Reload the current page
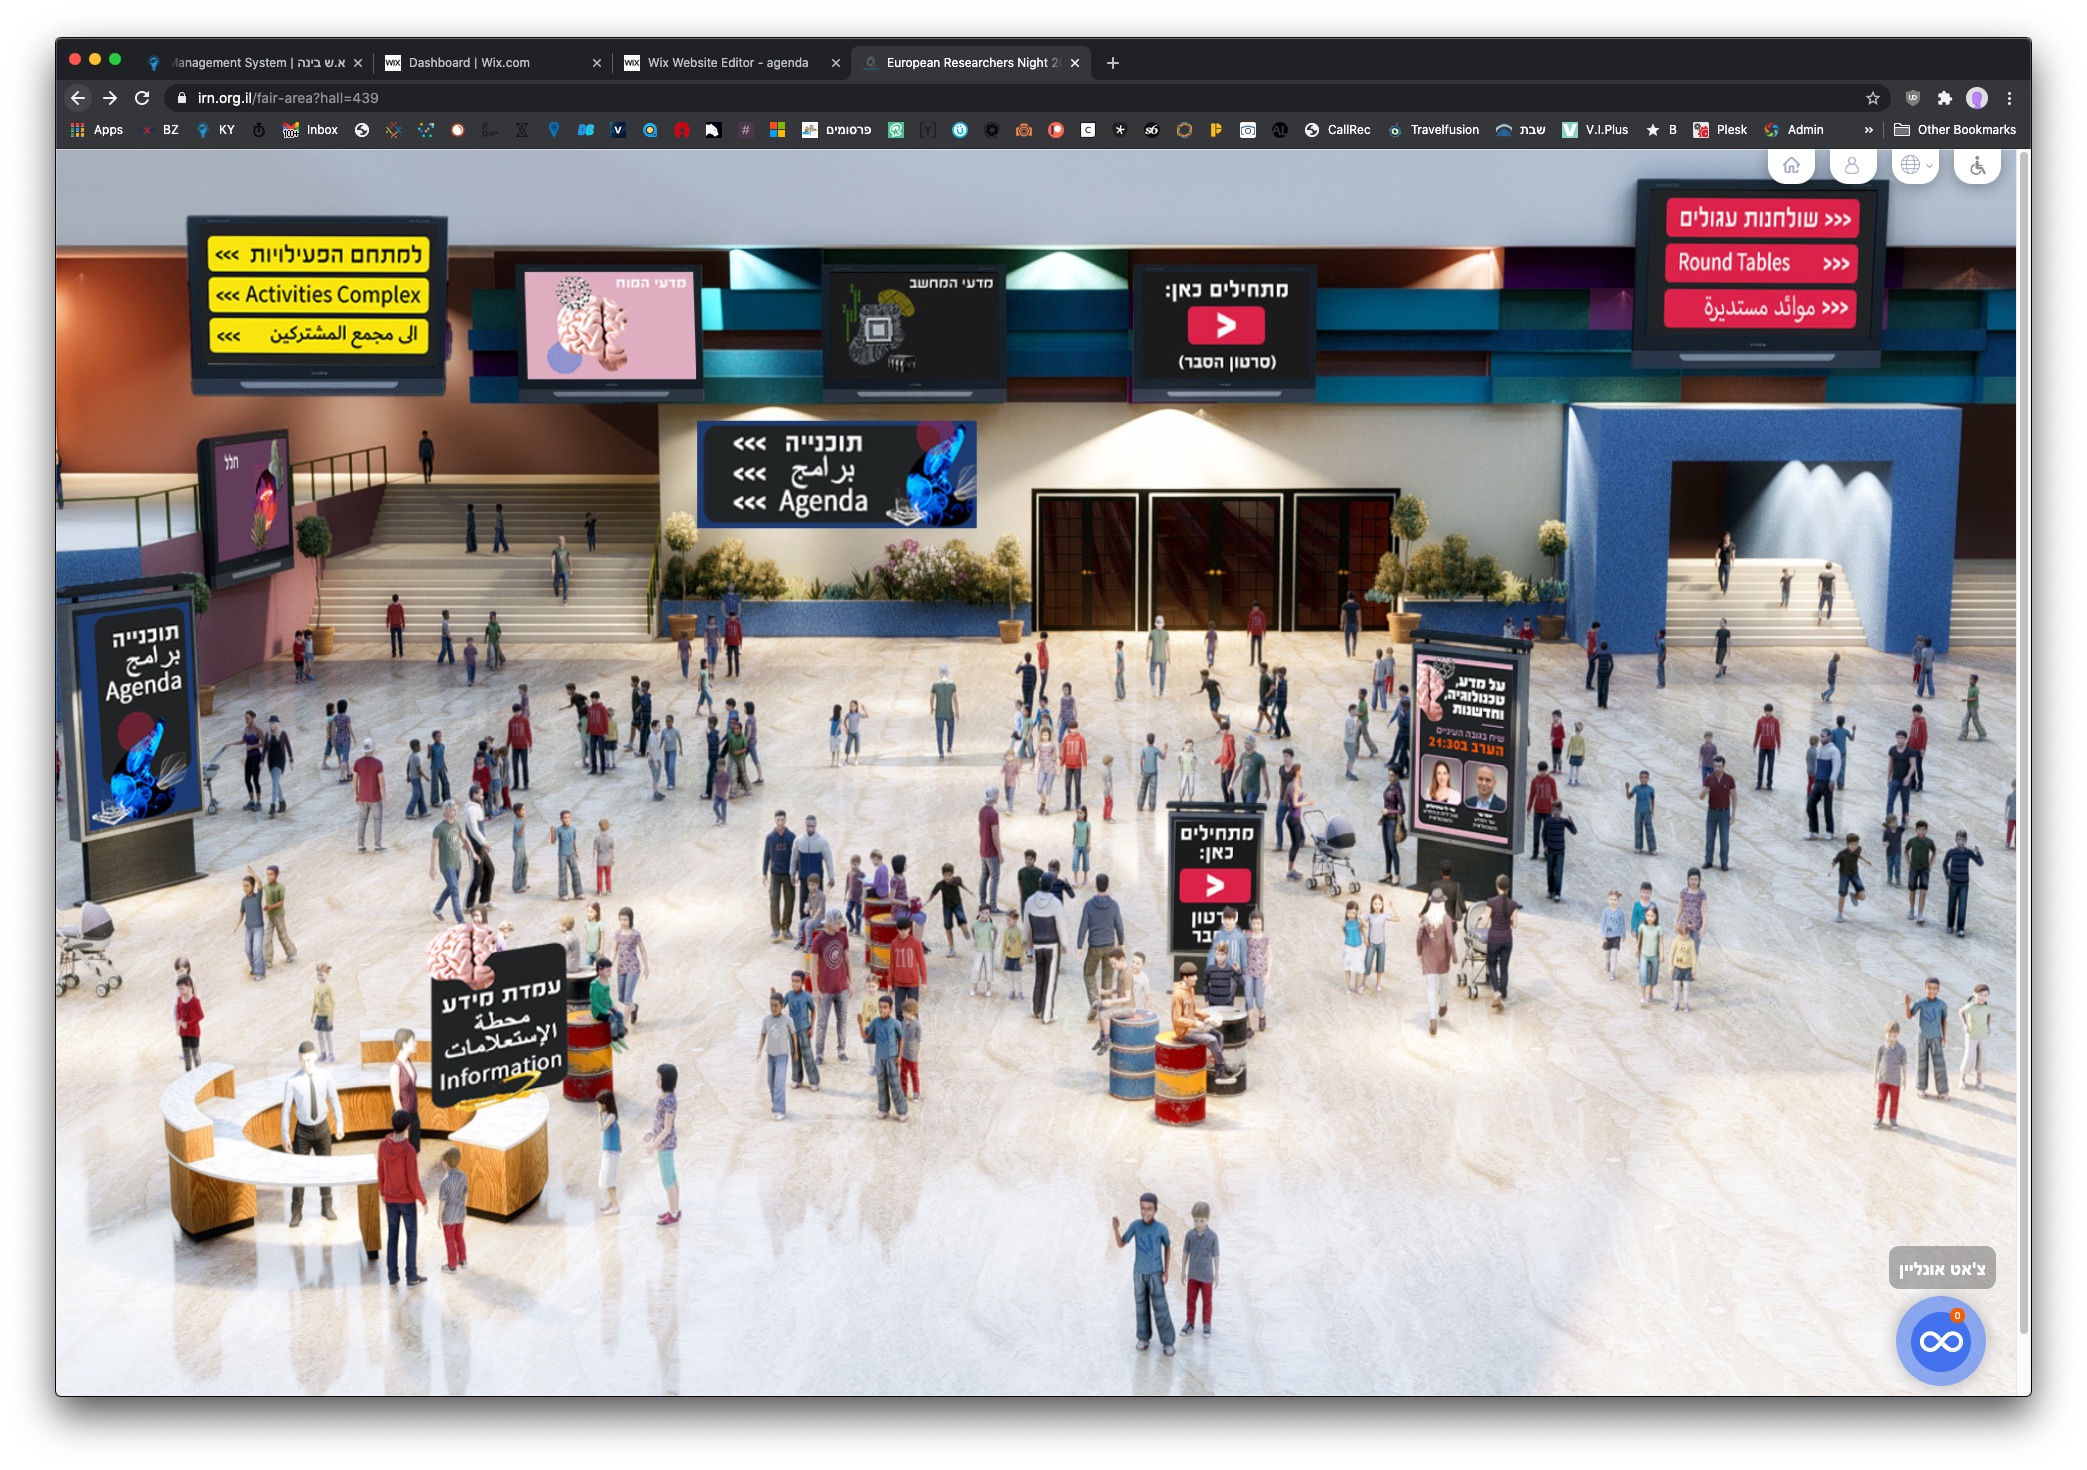 [142, 98]
